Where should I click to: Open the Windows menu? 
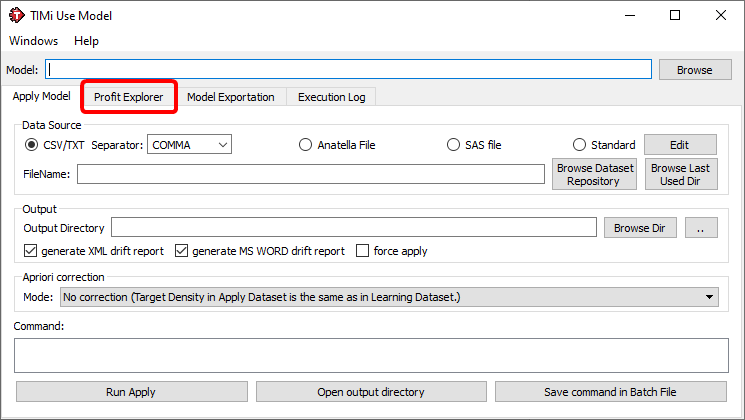coord(33,41)
